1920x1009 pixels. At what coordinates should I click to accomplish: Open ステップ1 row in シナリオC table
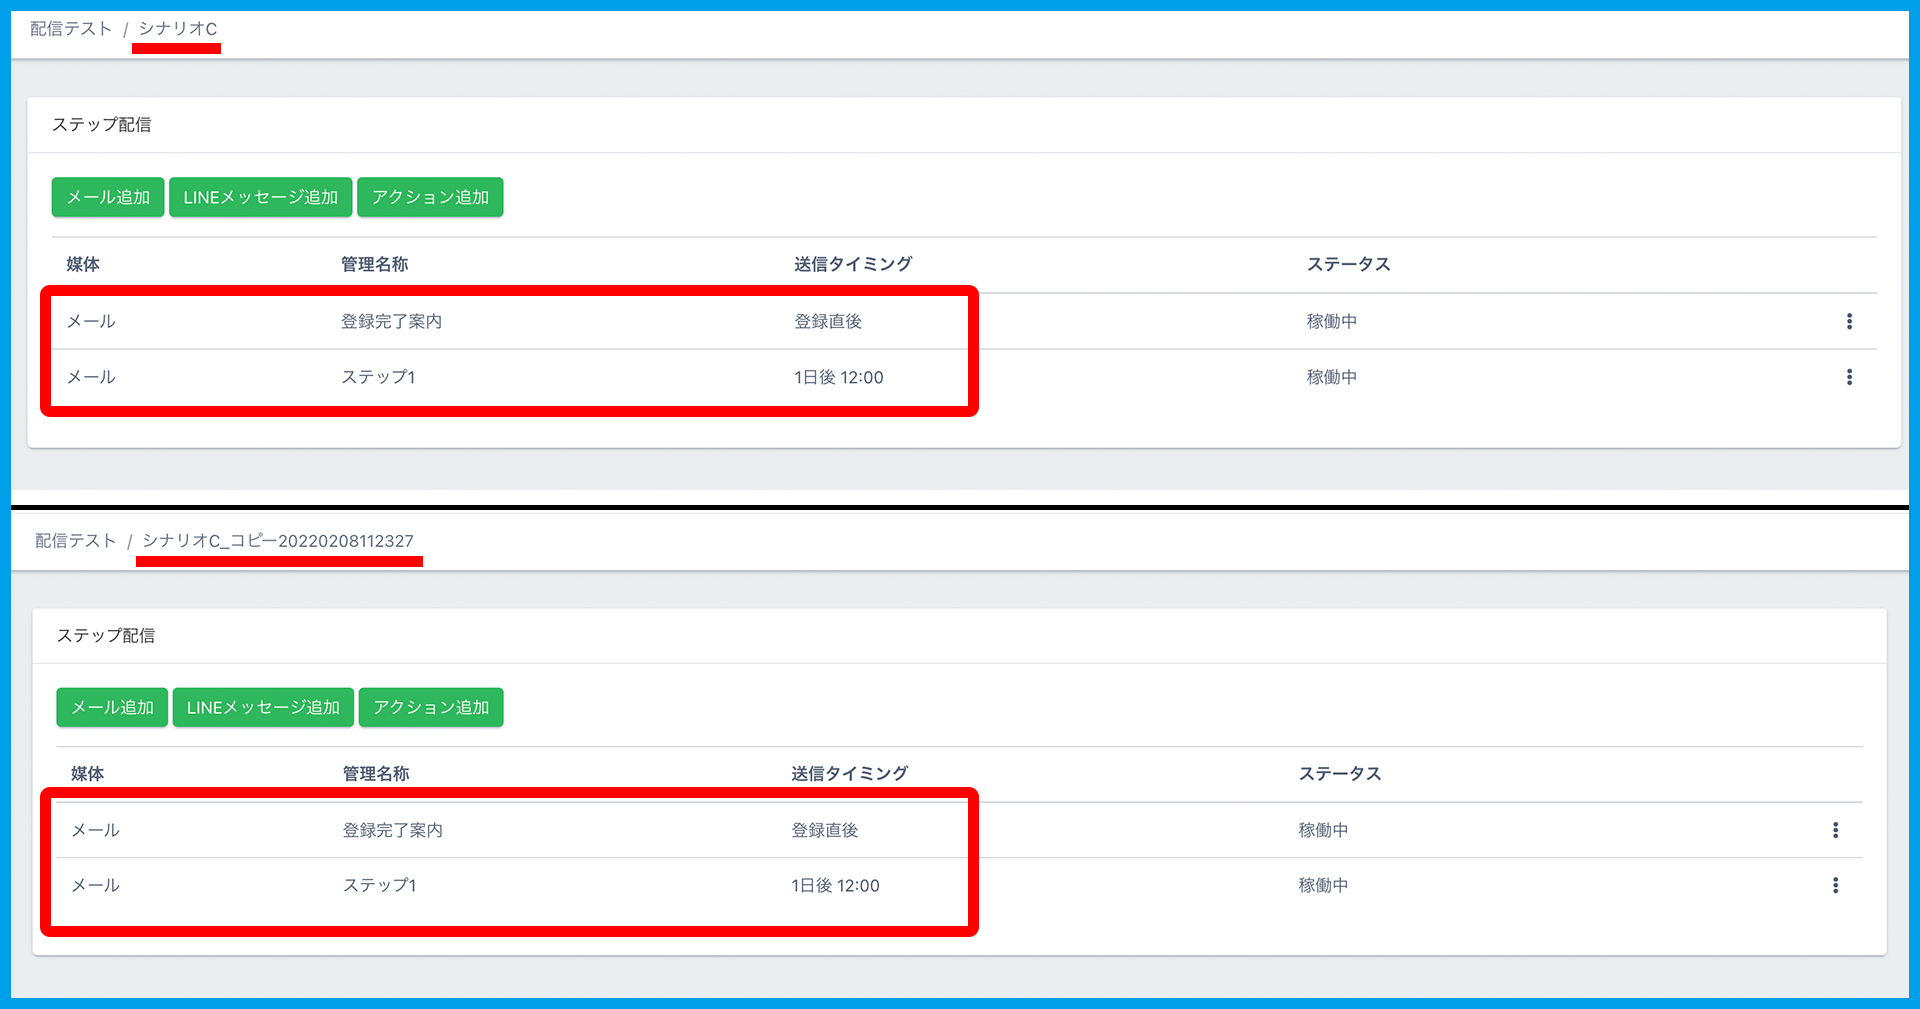point(378,377)
